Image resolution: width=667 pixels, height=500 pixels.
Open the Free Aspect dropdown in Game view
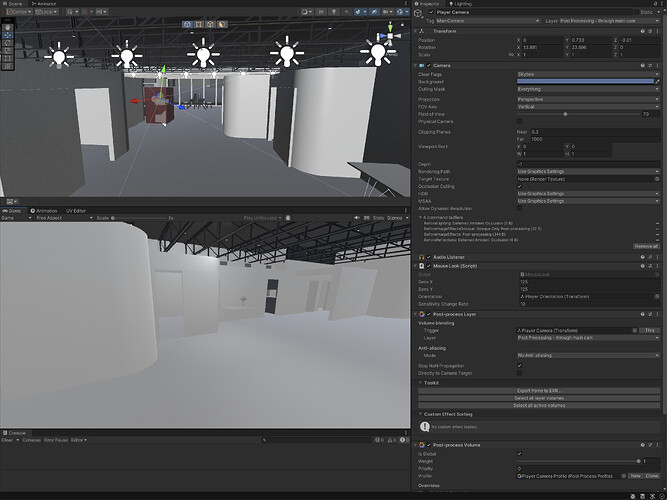[64, 218]
